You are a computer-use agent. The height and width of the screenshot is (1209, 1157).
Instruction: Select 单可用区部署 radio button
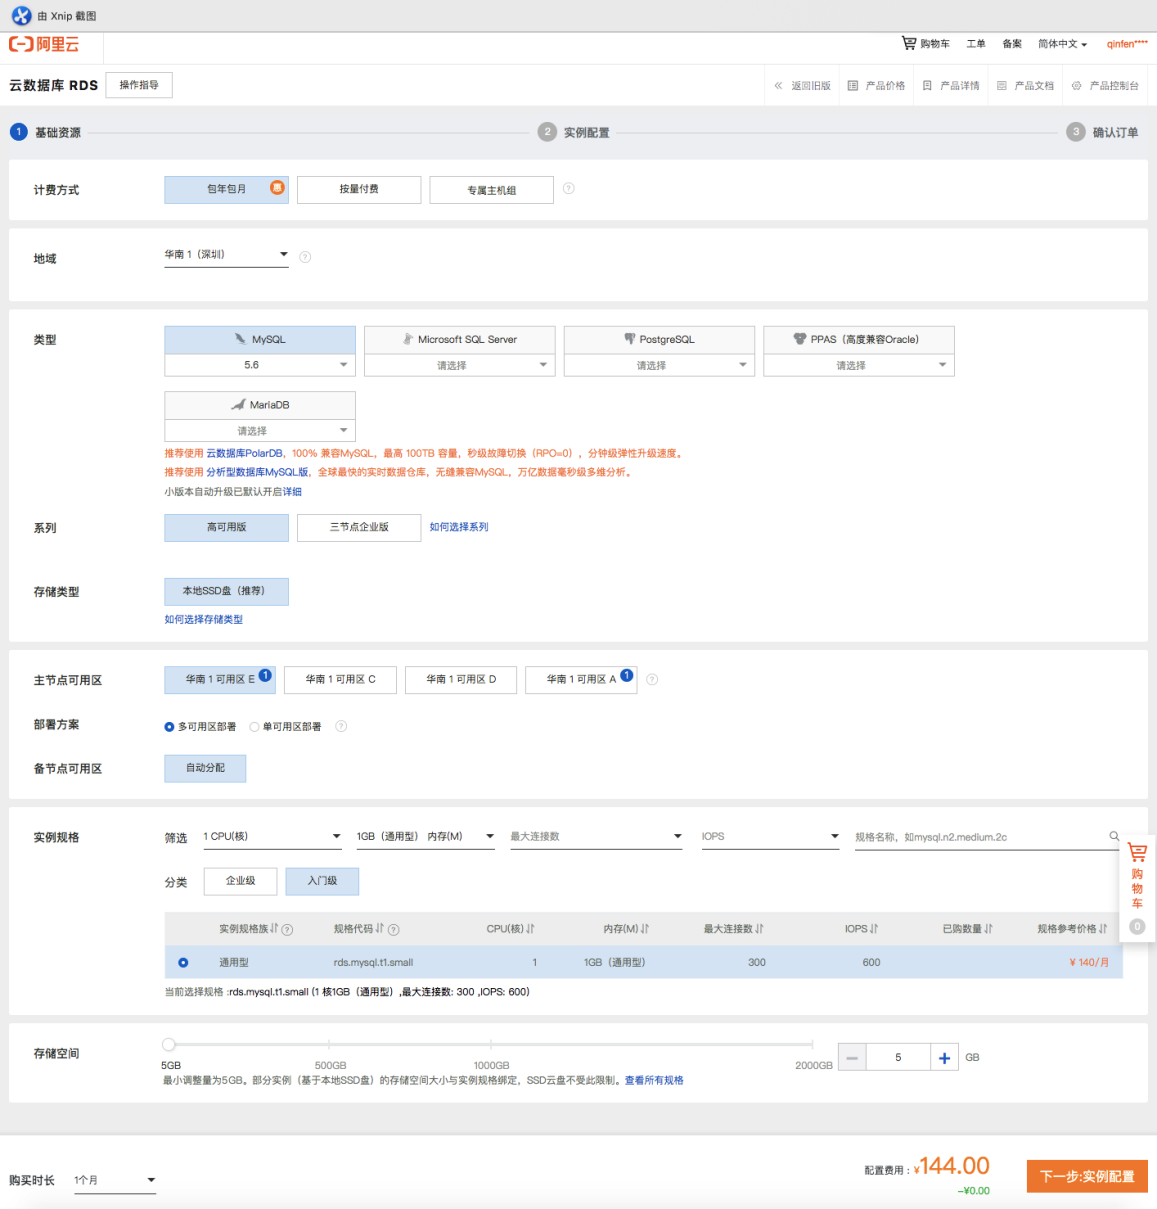[254, 727]
